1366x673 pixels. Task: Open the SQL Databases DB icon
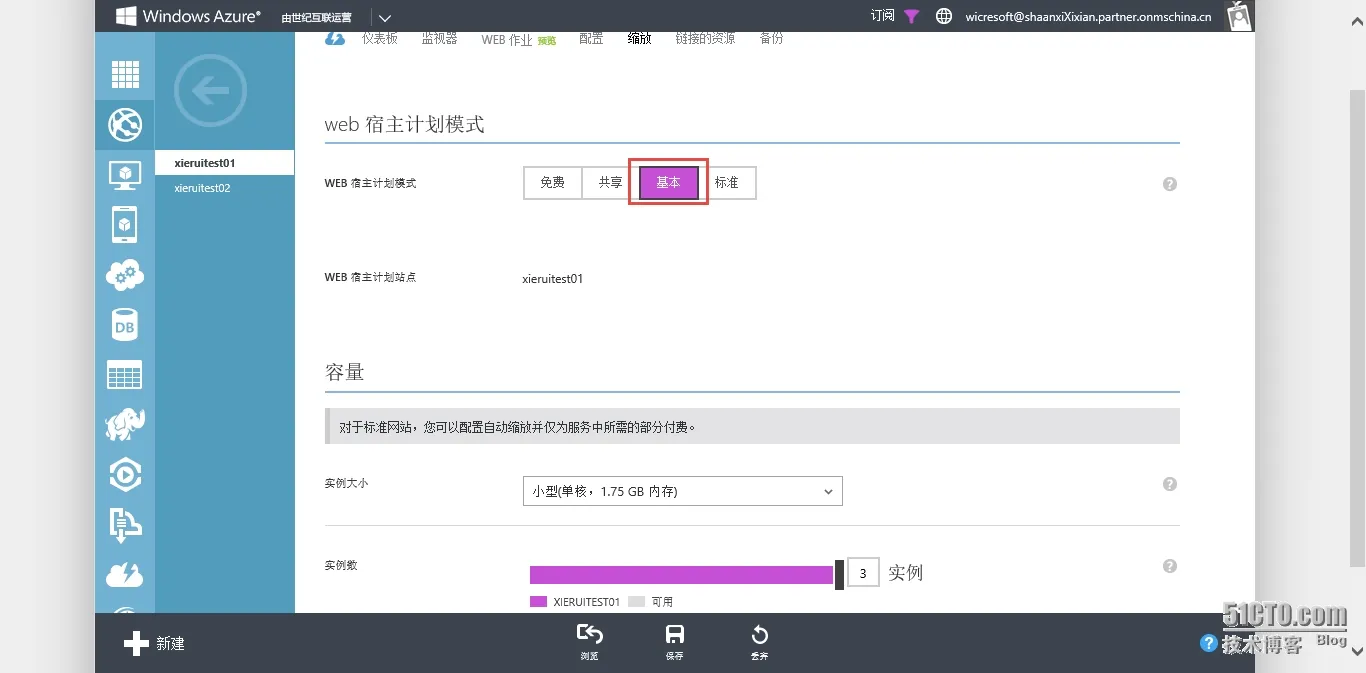[125, 325]
